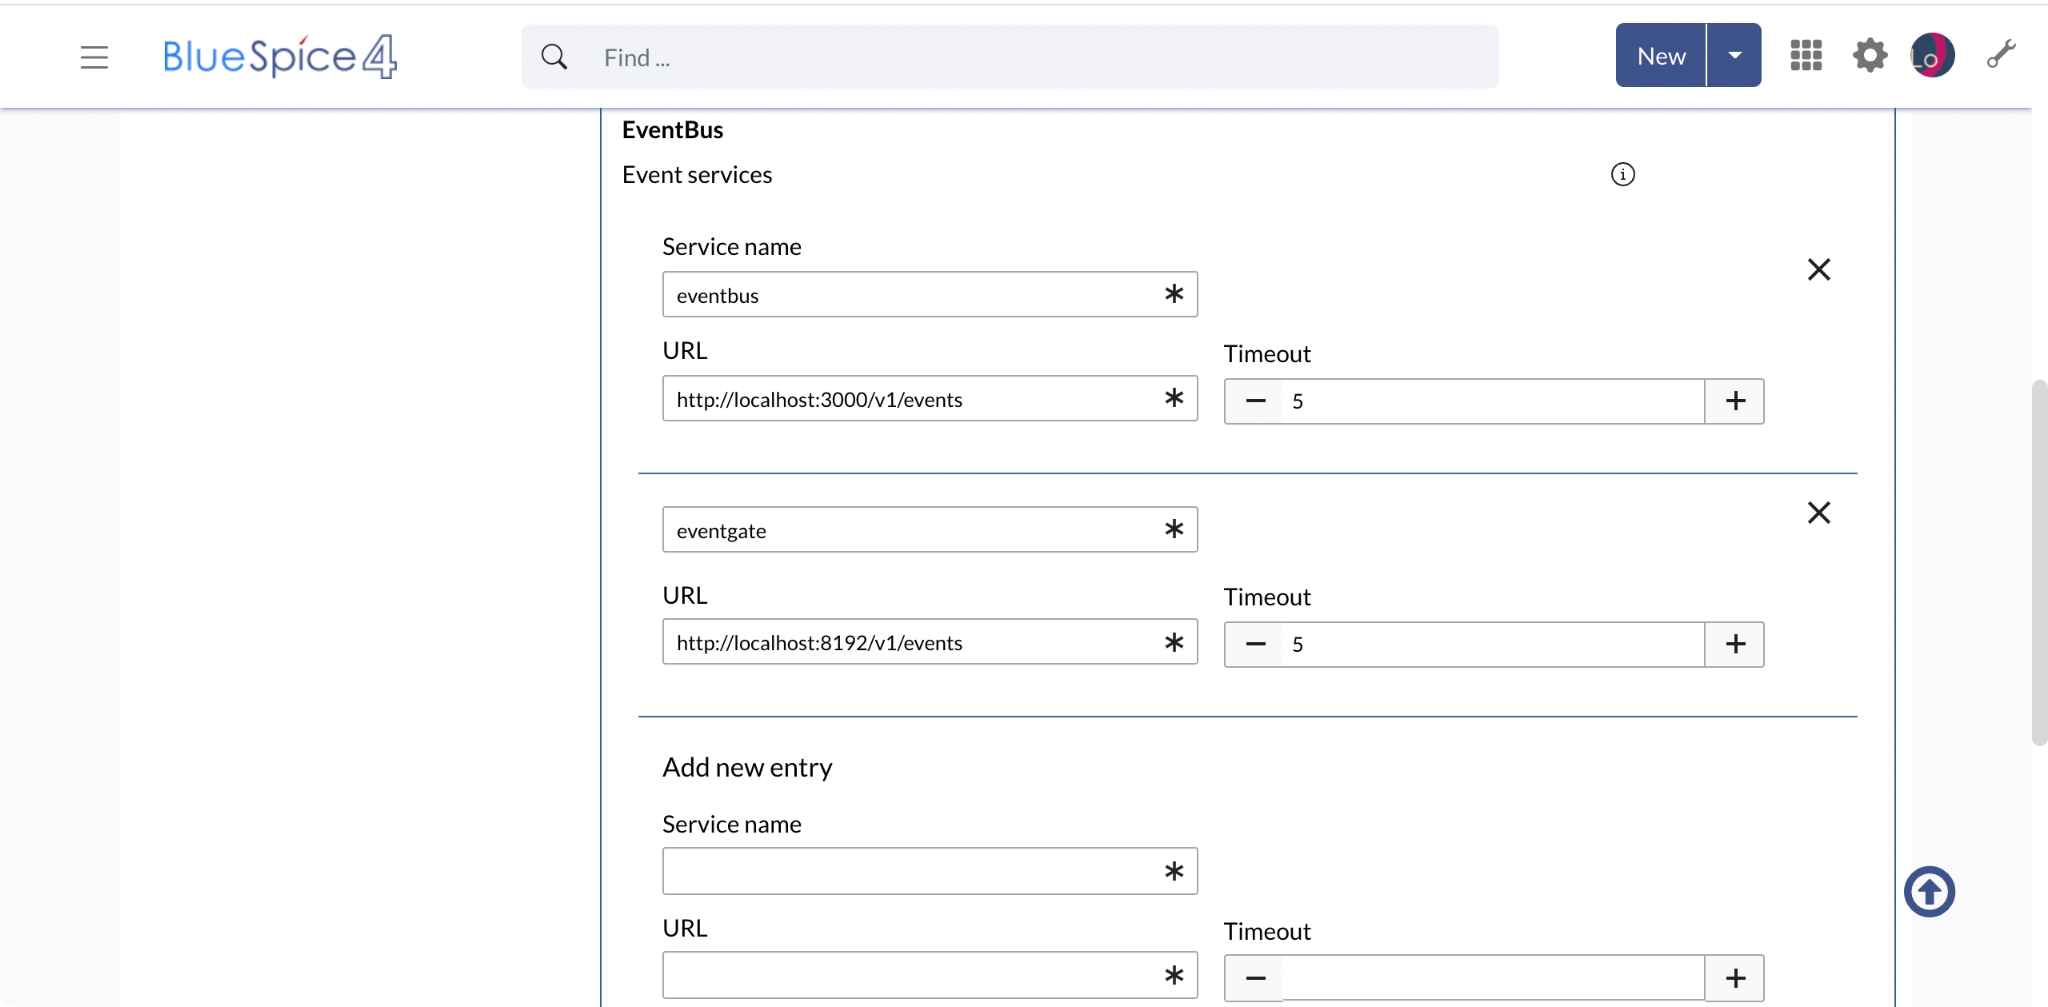Viewport: 2048px width, 1007px height.
Task: Click the Event services info icon
Action: (x=1622, y=174)
